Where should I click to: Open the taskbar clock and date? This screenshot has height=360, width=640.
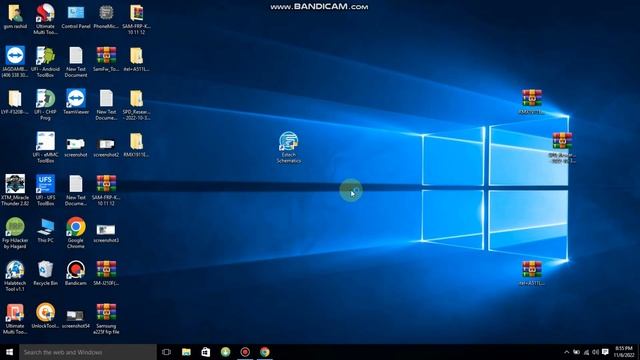click(x=624, y=352)
